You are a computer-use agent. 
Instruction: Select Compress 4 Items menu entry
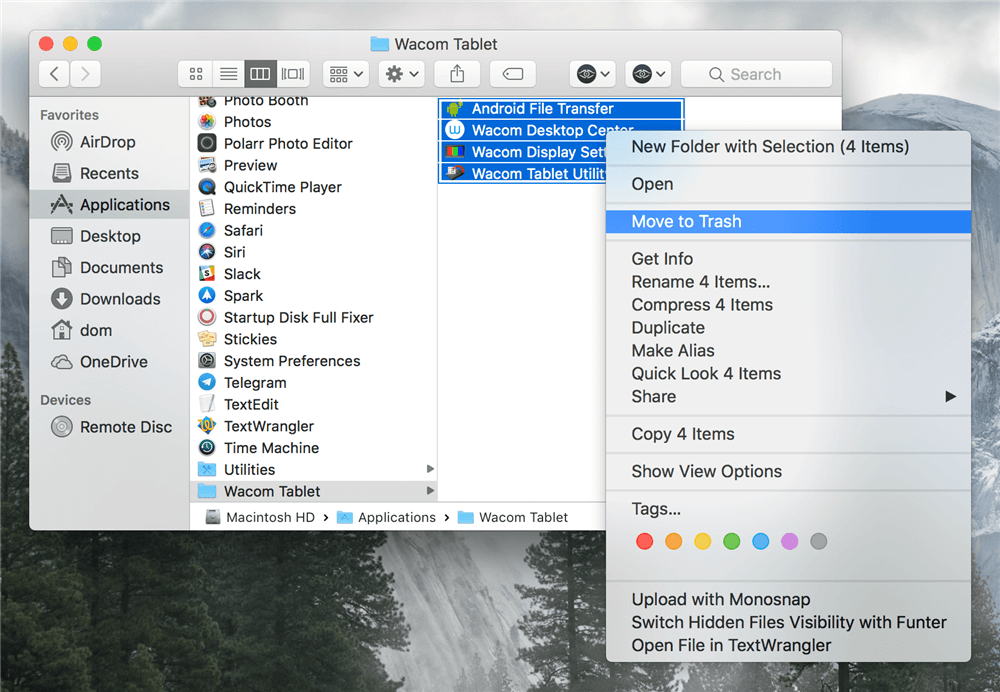pos(702,305)
